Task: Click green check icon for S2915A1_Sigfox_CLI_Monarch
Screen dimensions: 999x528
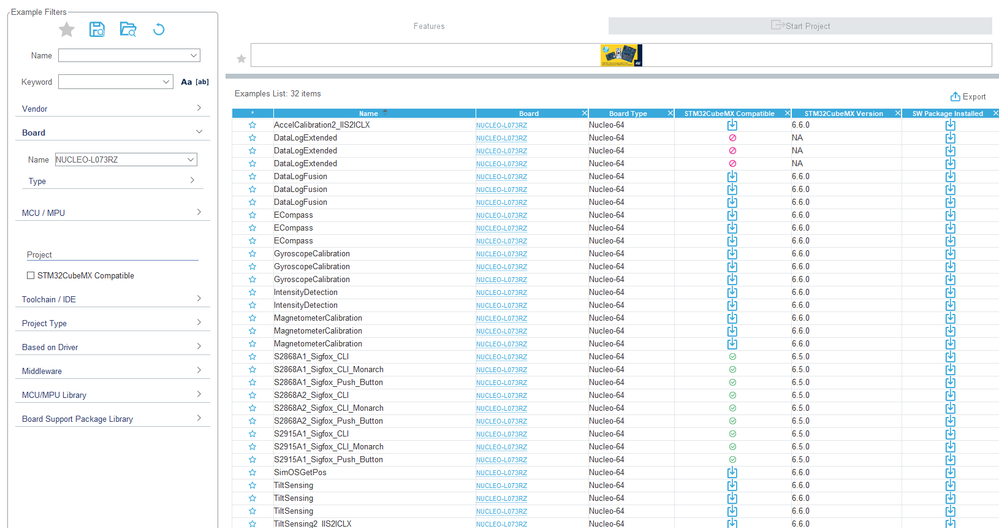Action: coord(732,446)
